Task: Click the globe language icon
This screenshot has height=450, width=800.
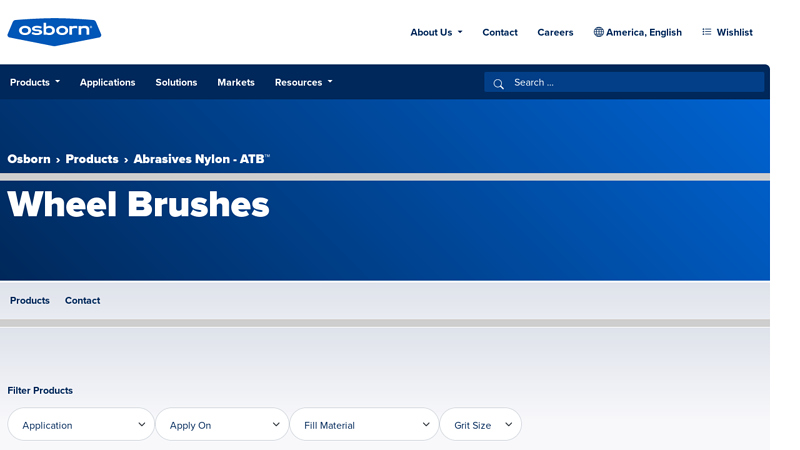Action: point(599,32)
